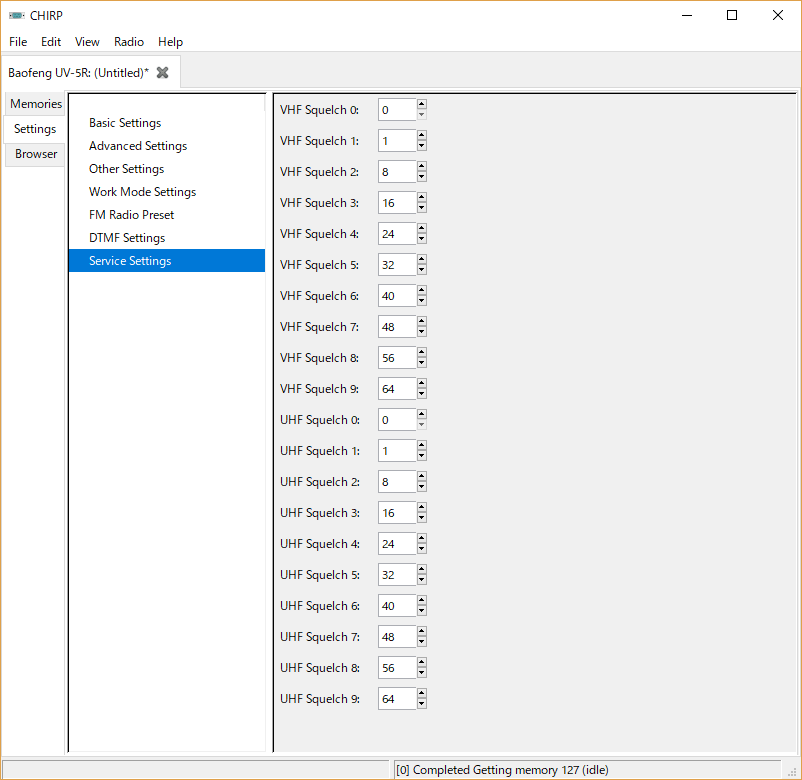
Task: Select Advanced Settings in the list
Action: coord(167,146)
